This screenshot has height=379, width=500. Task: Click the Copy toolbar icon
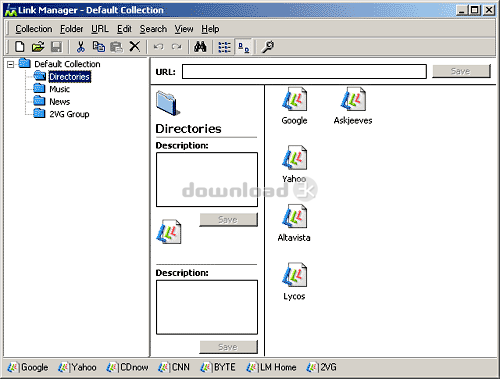99,47
